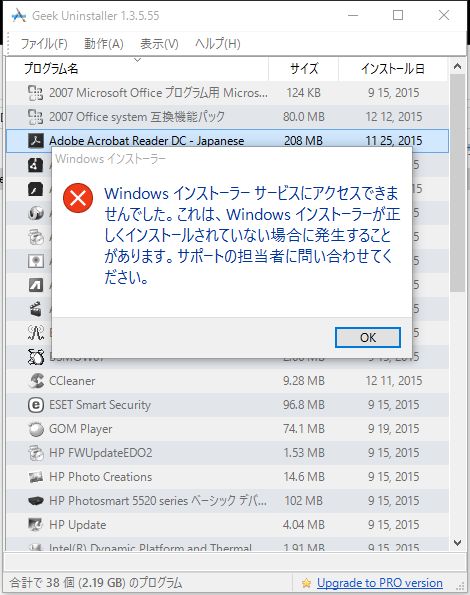Select the HP Update program name
The height and width of the screenshot is (595, 470).
[x=77, y=525]
